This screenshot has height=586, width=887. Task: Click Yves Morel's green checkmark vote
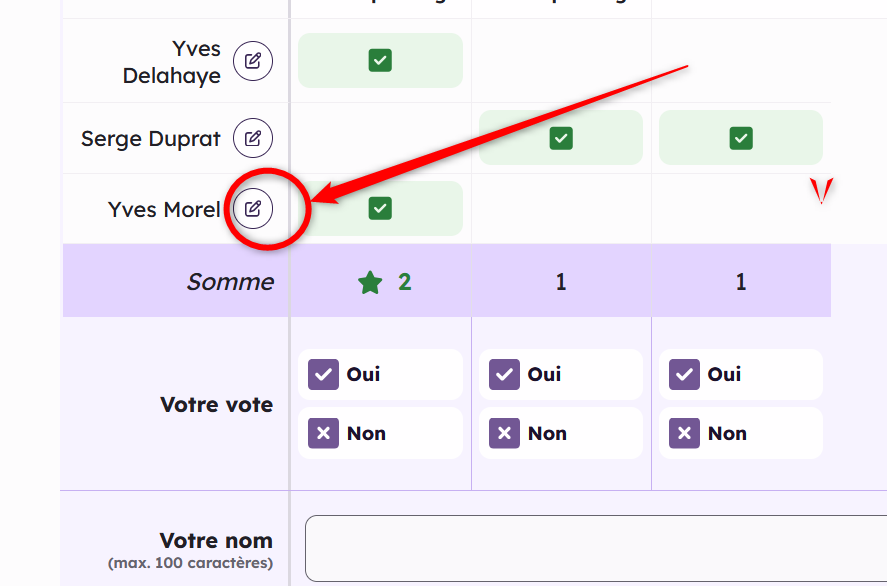(380, 208)
